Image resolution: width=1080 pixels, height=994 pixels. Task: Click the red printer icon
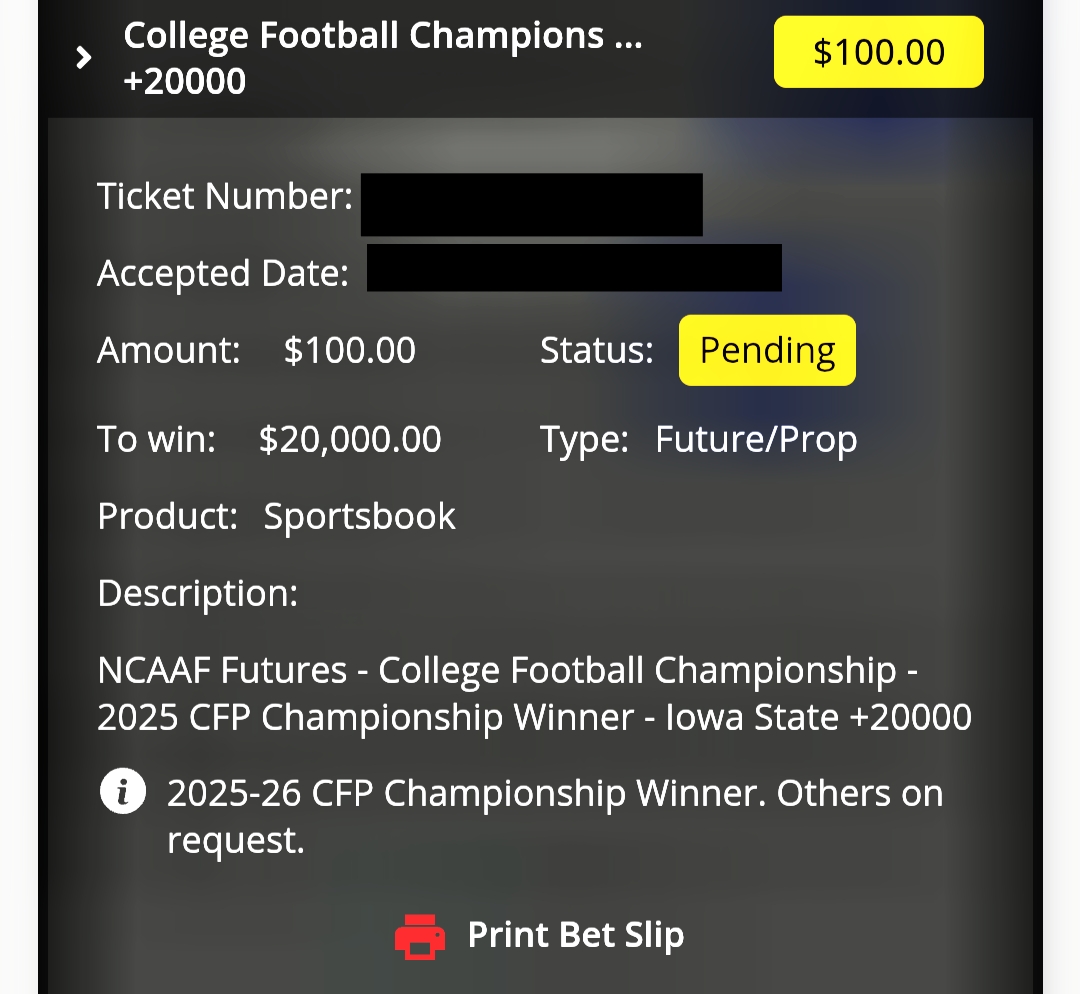420,936
